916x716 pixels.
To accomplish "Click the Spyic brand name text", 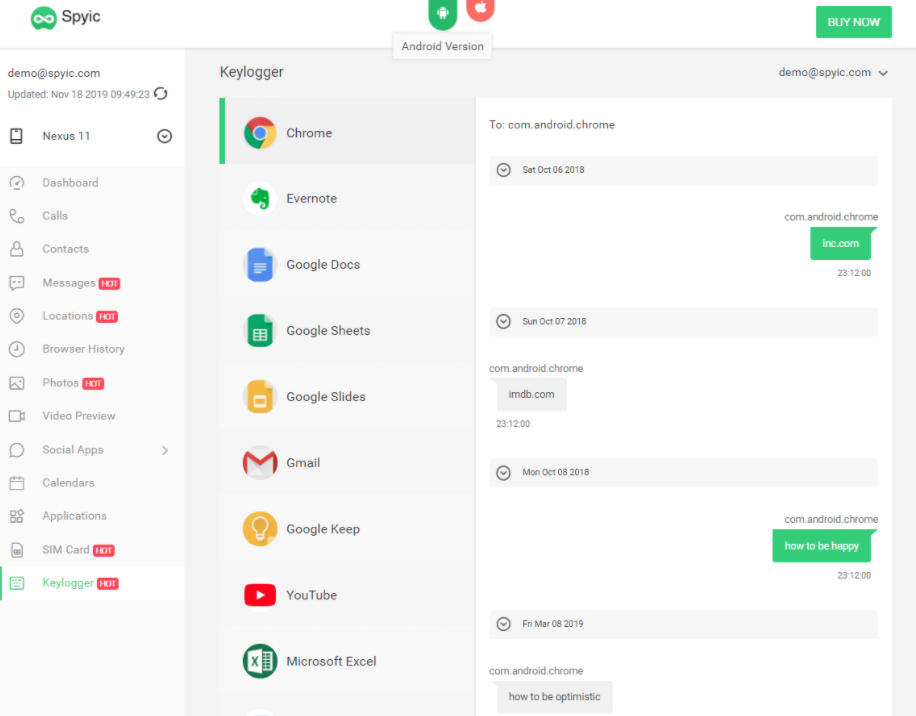I will click(81, 16).
